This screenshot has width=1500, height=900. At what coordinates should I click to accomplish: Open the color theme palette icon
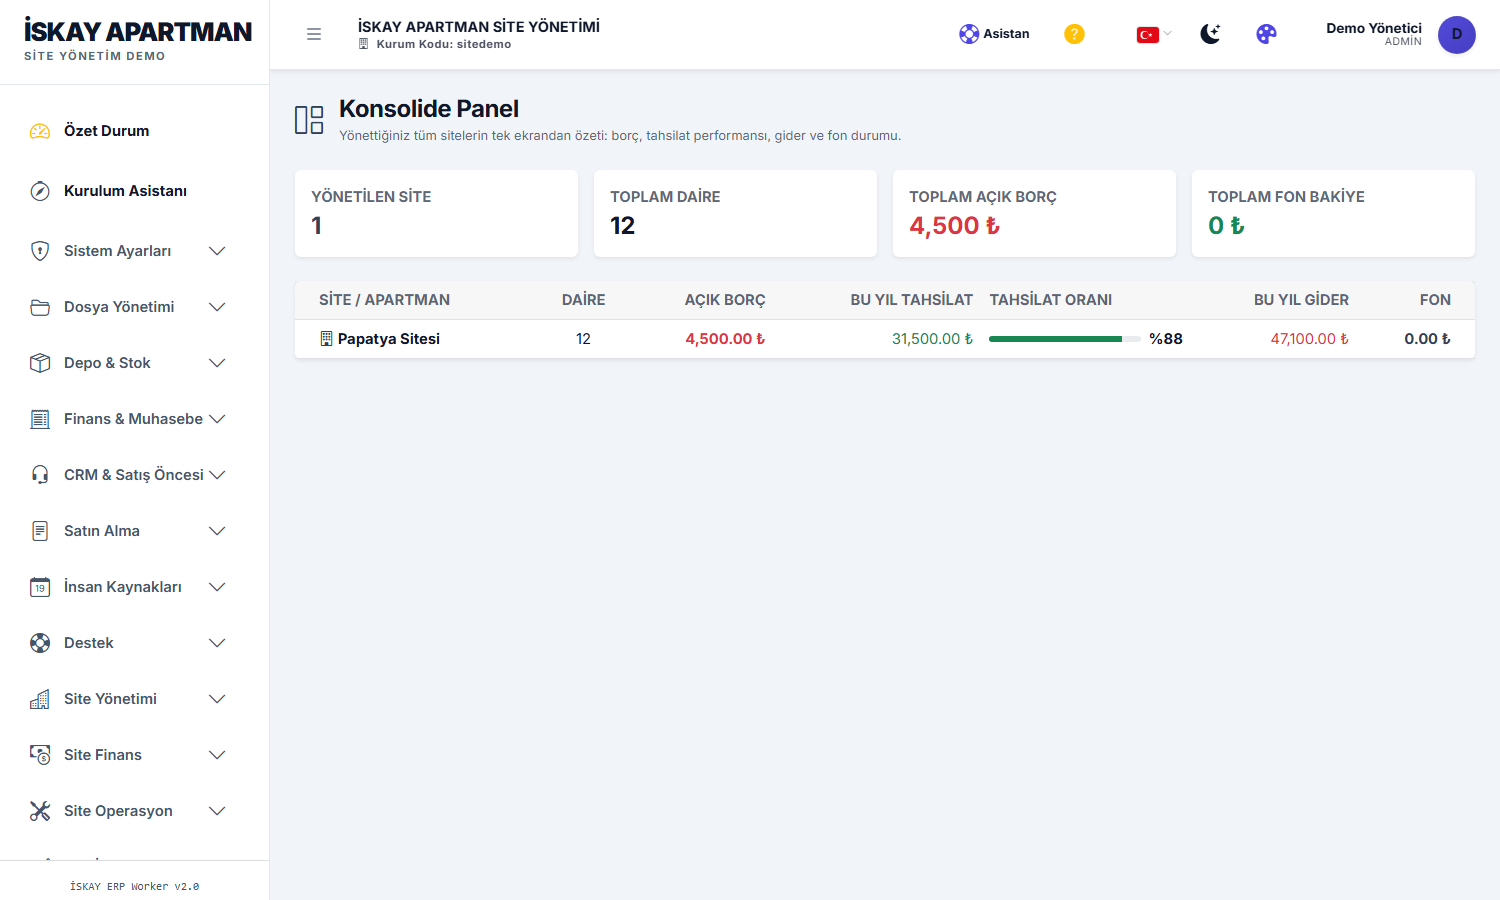tap(1266, 34)
